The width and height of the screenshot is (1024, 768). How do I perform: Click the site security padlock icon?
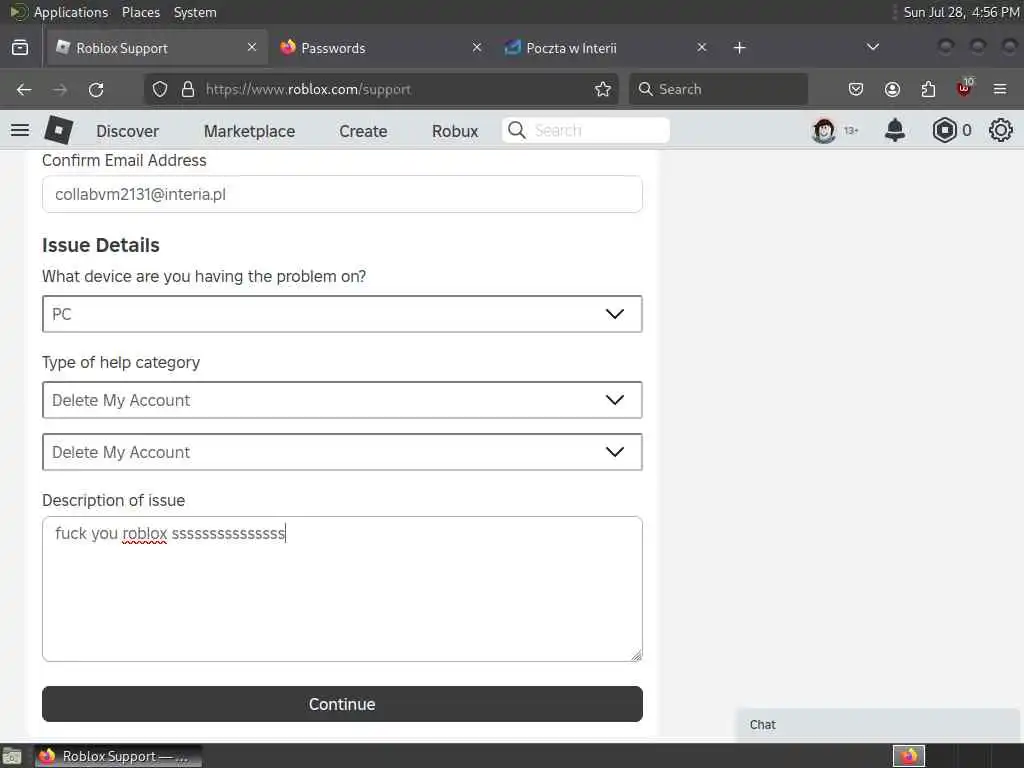point(188,89)
